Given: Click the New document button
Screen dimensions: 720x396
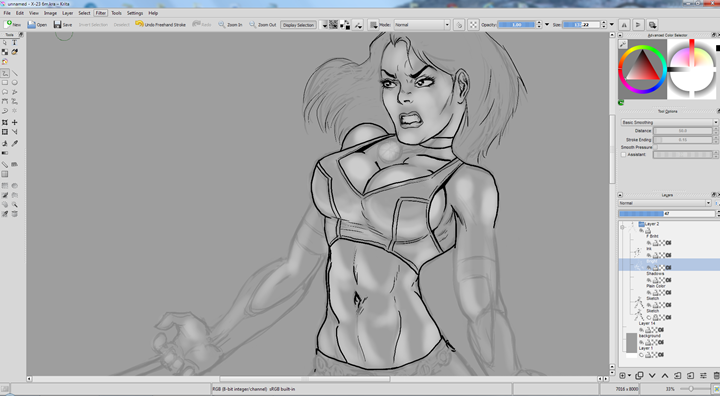Looking at the screenshot, I should (x=12, y=25).
